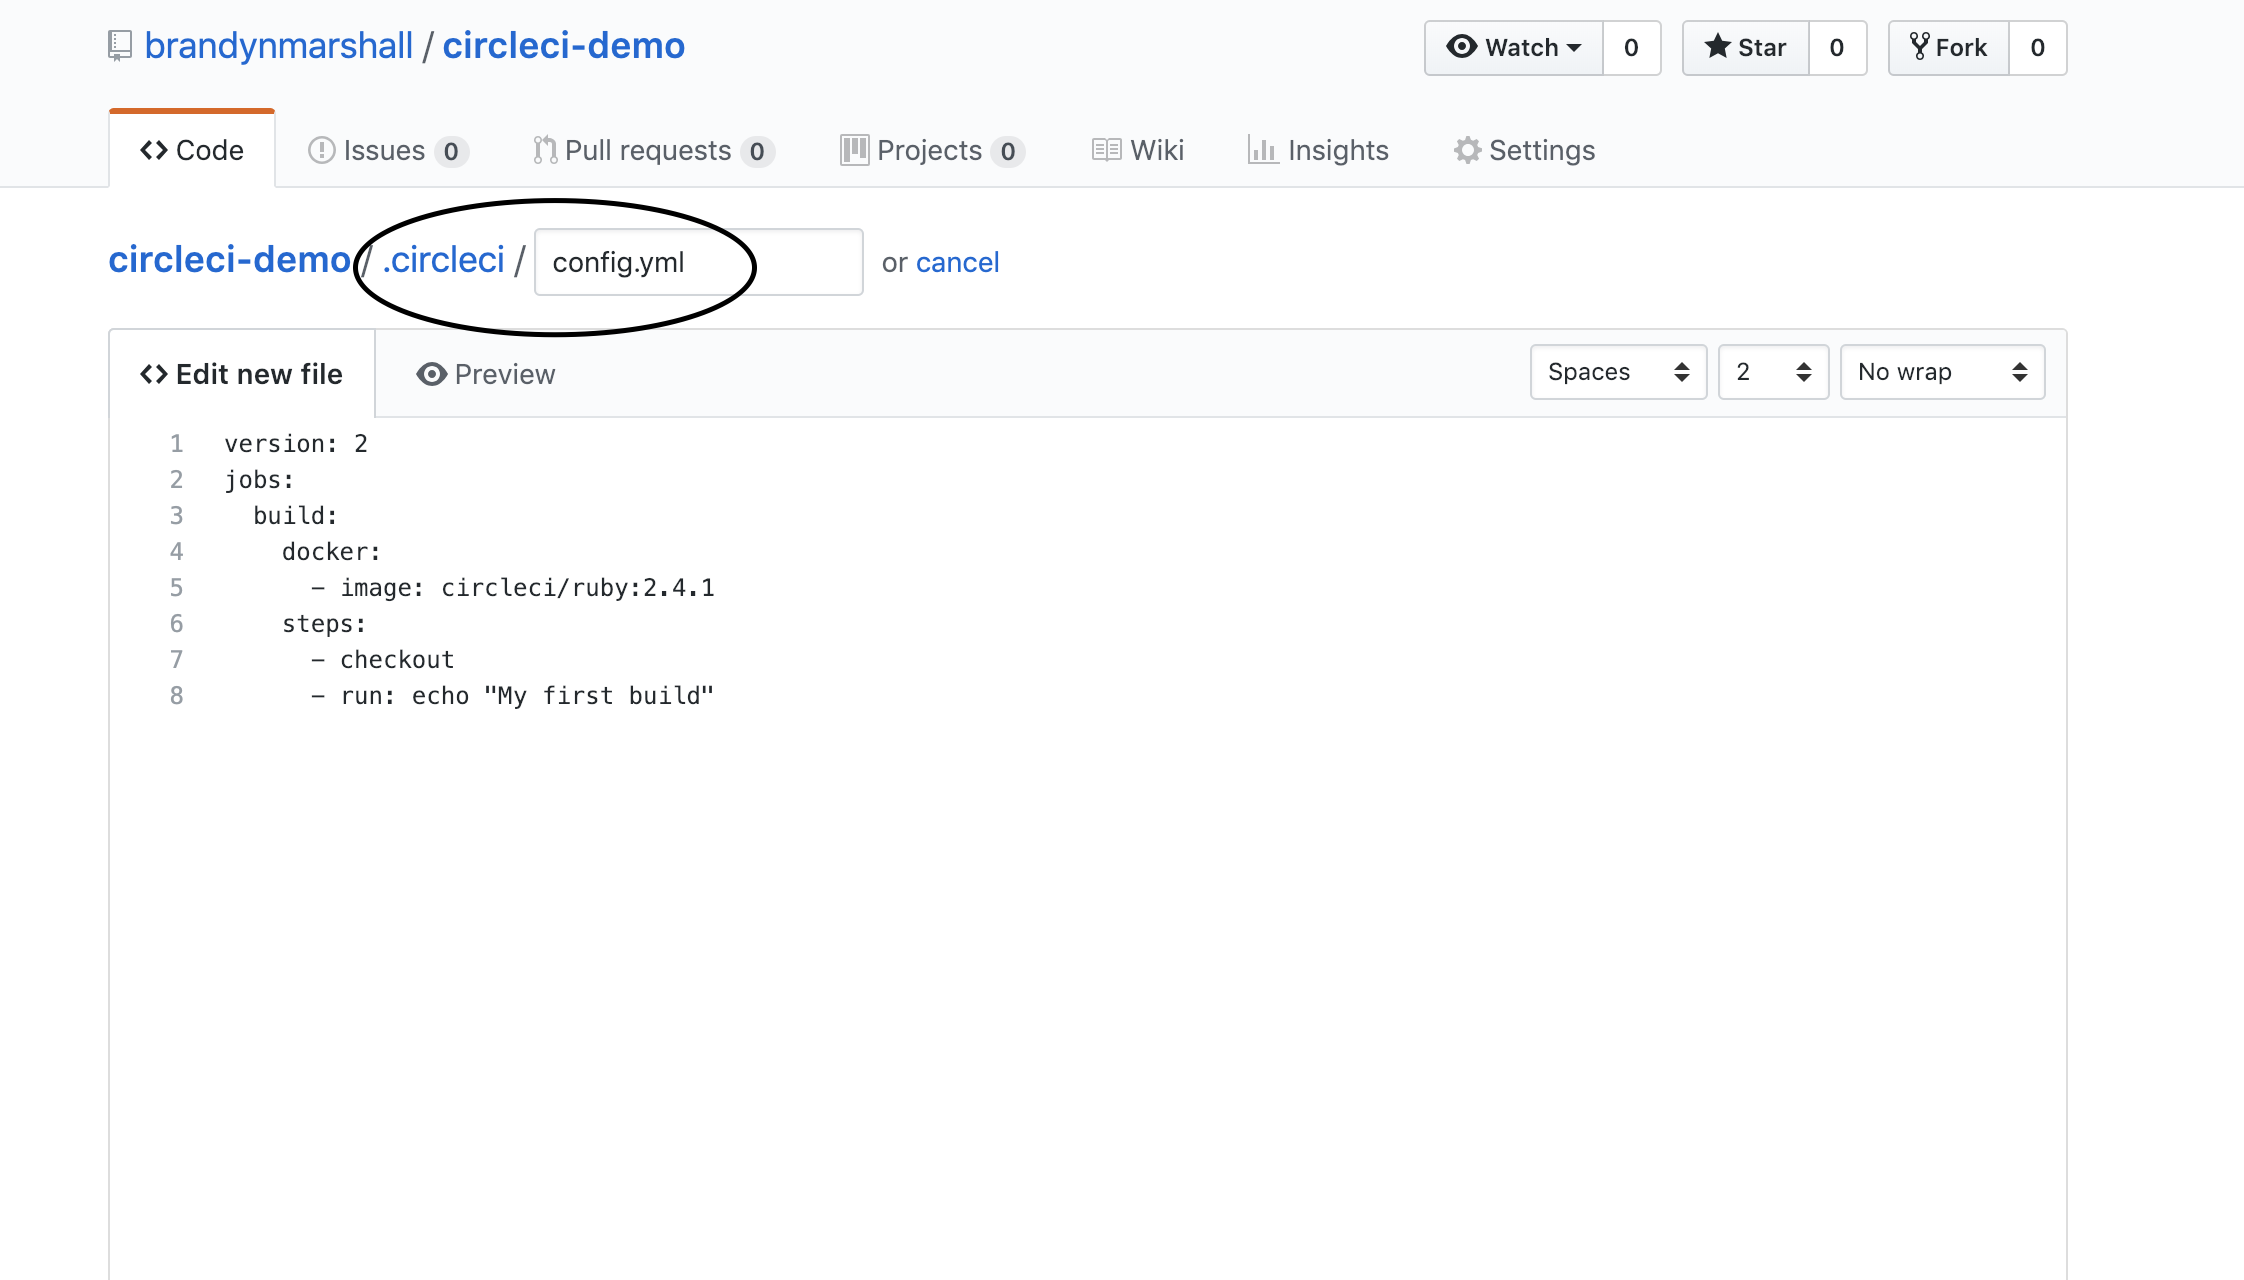This screenshot has height=1280, width=2244.
Task: Star the repository
Action: pos(1746,48)
